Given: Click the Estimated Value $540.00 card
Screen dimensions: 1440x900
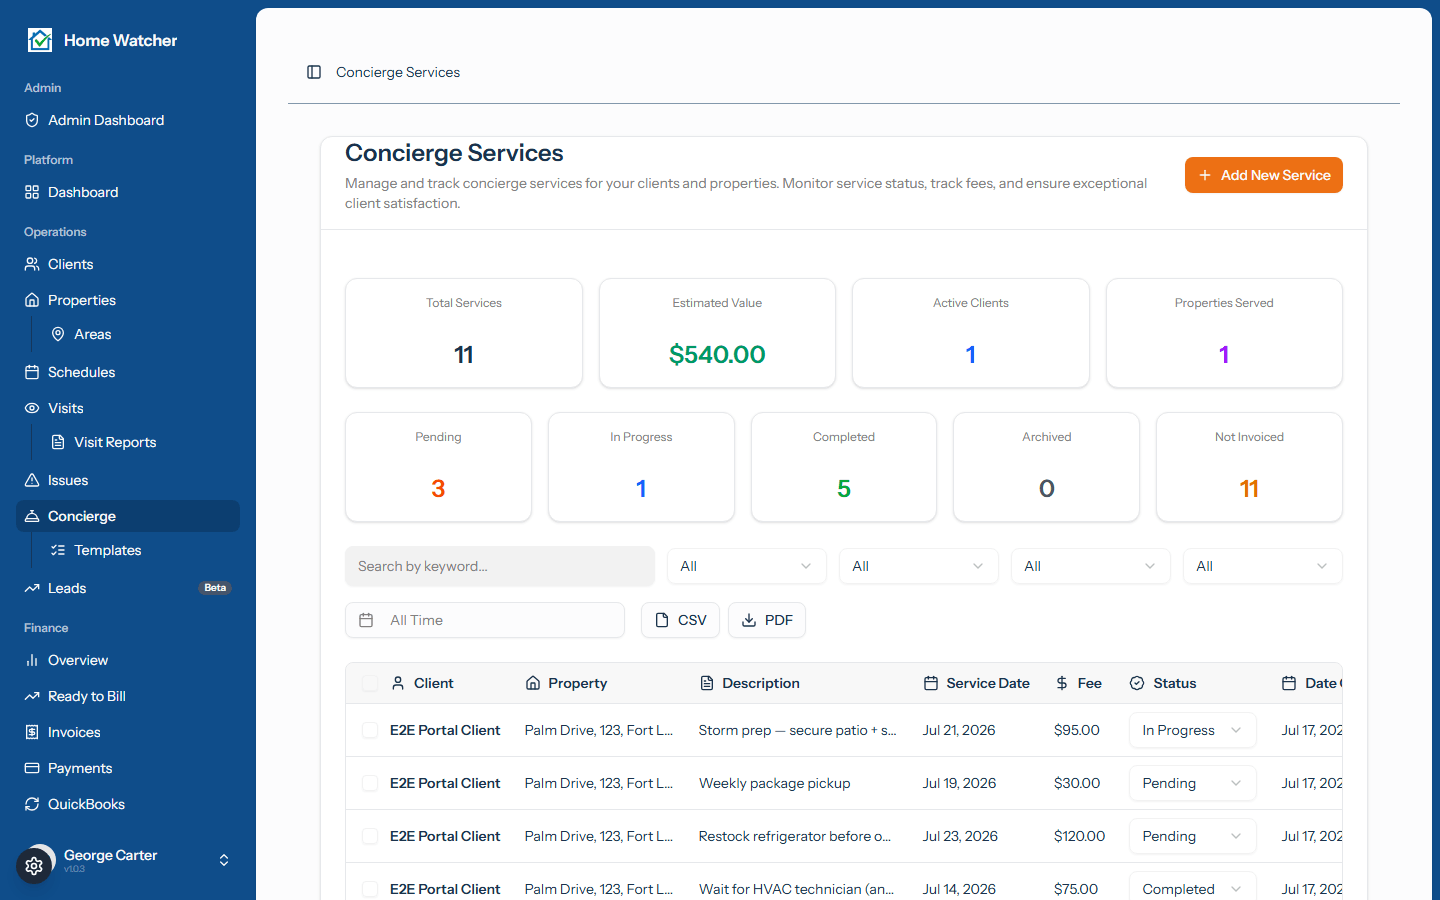Looking at the screenshot, I should tap(717, 333).
